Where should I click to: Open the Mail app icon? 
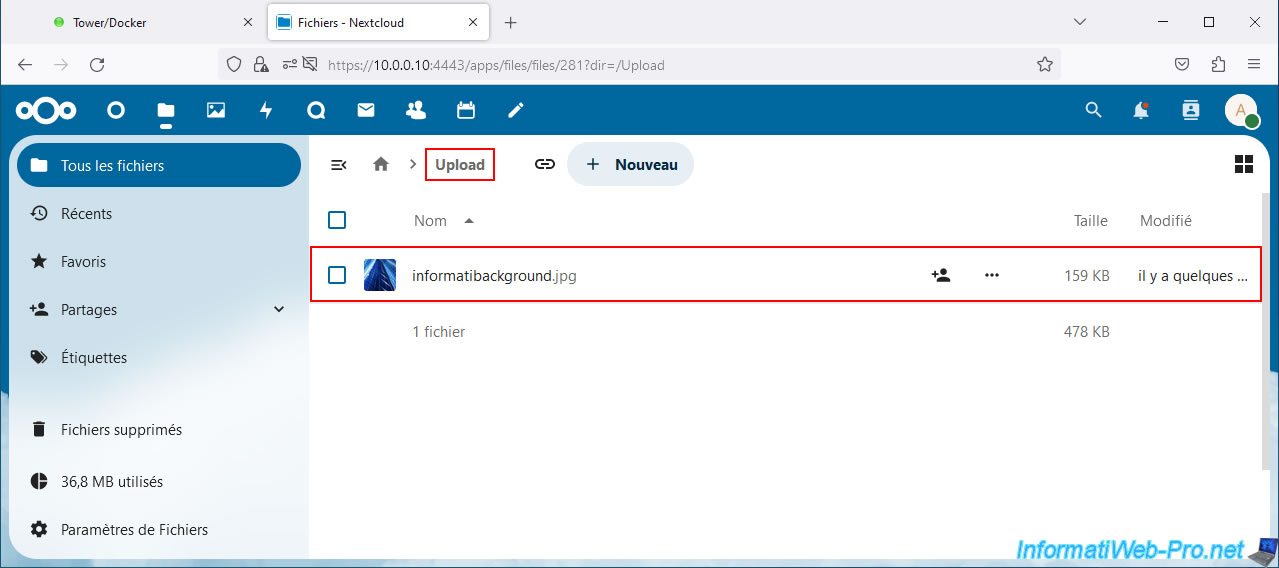pos(366,110)
